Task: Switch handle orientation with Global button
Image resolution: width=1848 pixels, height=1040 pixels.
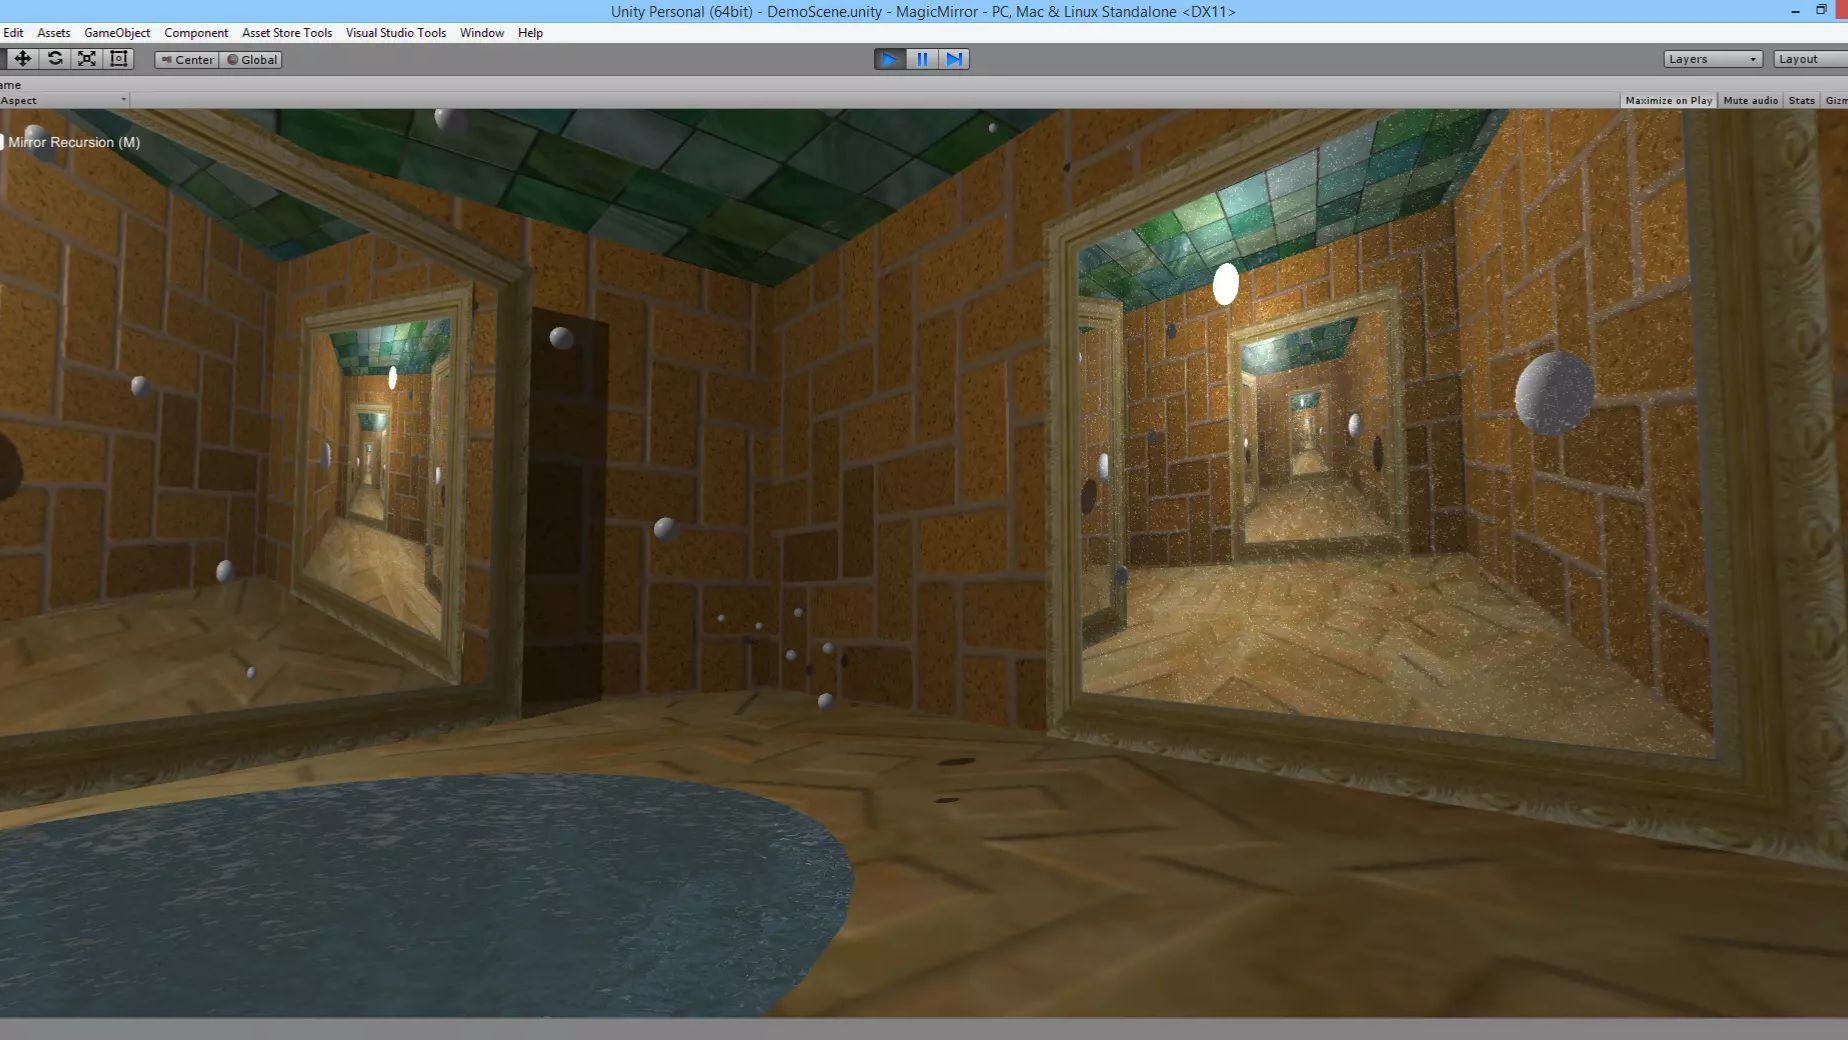Action: [251, 59]
